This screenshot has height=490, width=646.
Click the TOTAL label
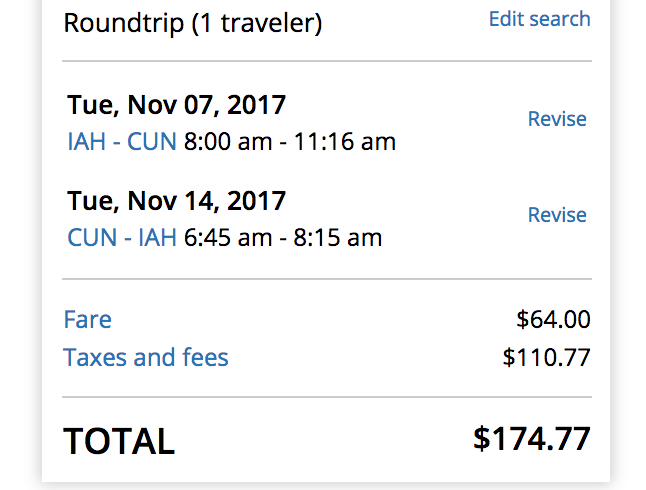119,441
